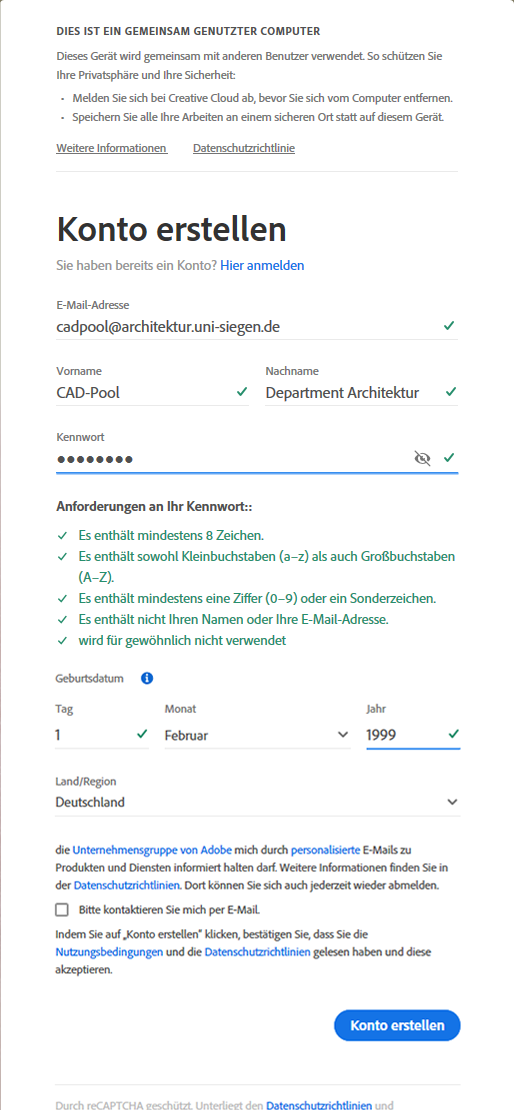The height and width of the screenshot is (1110, 514).
Task: Open top 'Datenschutzrichtlinie' link
Action: 244,148
